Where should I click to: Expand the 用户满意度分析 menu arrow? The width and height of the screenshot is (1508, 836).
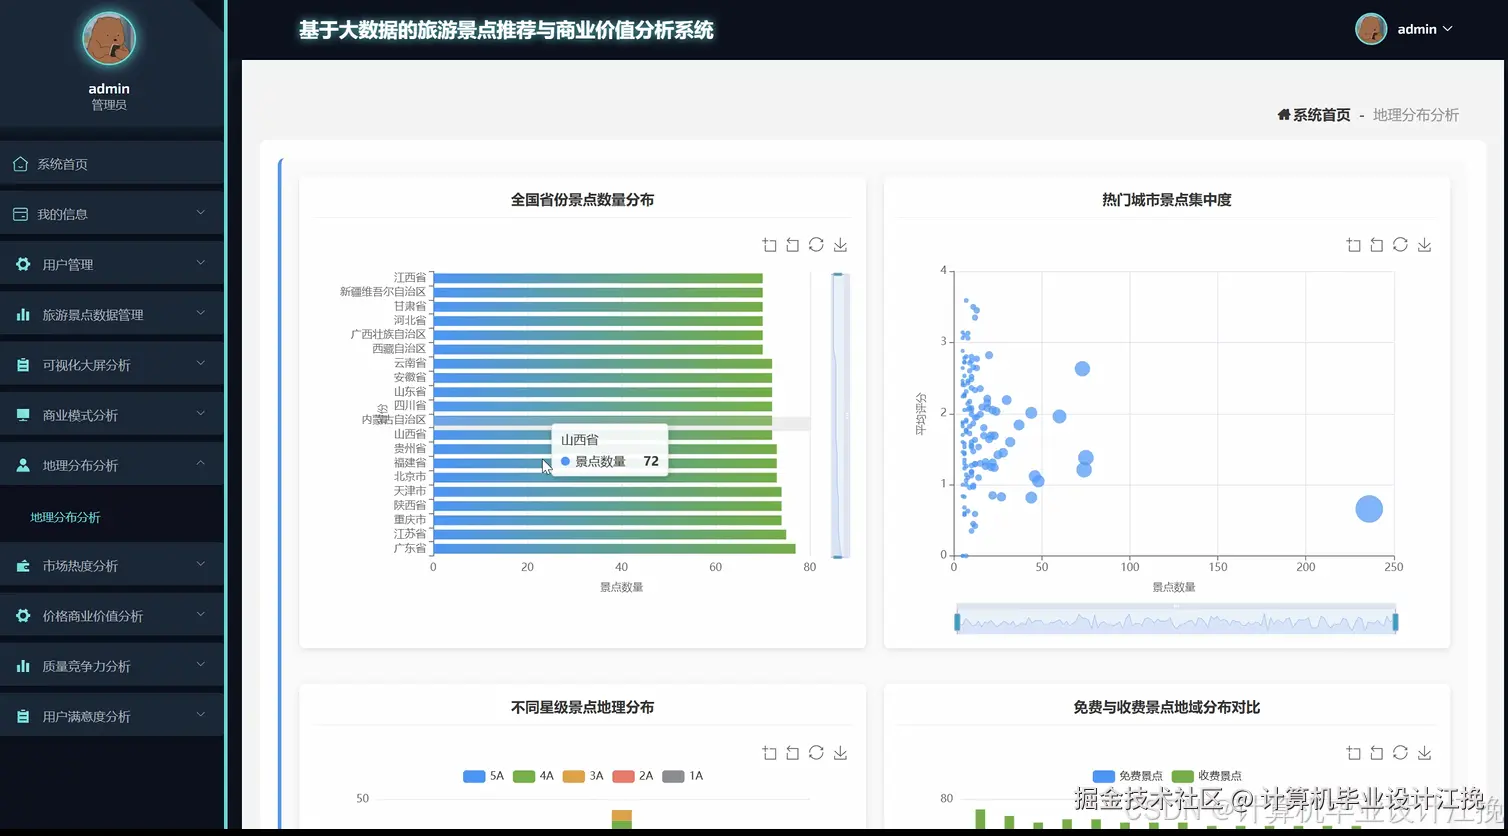click(200, 715)
